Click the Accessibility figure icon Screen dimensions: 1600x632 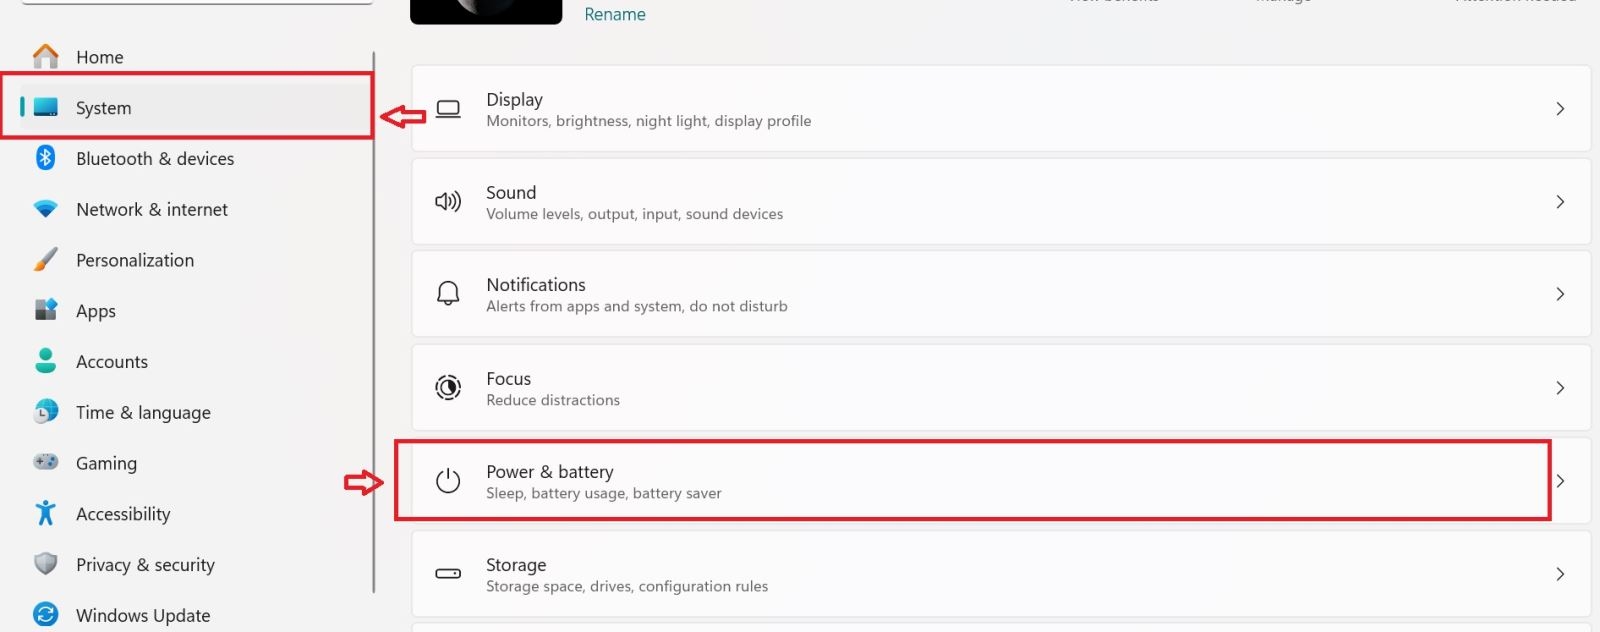coord(46,513)
